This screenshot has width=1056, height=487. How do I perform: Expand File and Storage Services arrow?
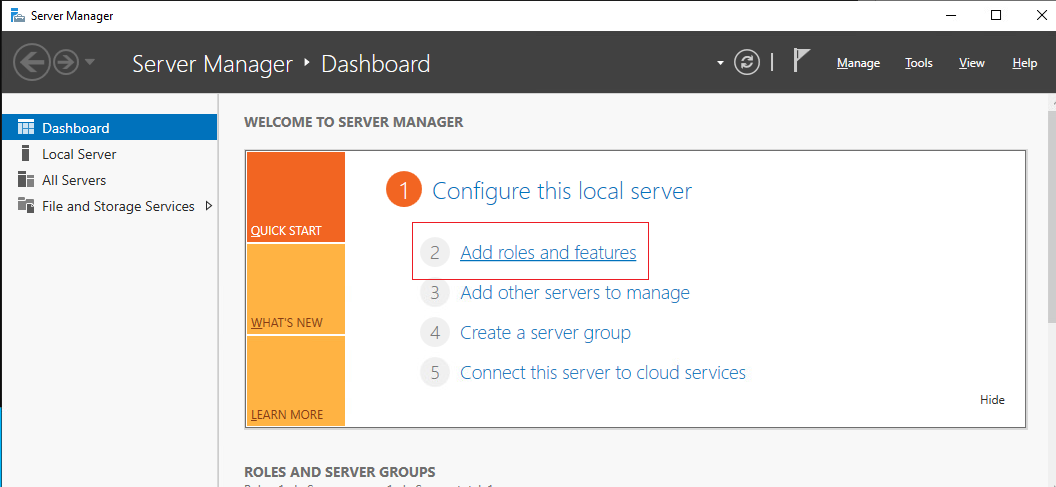click(x=208, y=206)
